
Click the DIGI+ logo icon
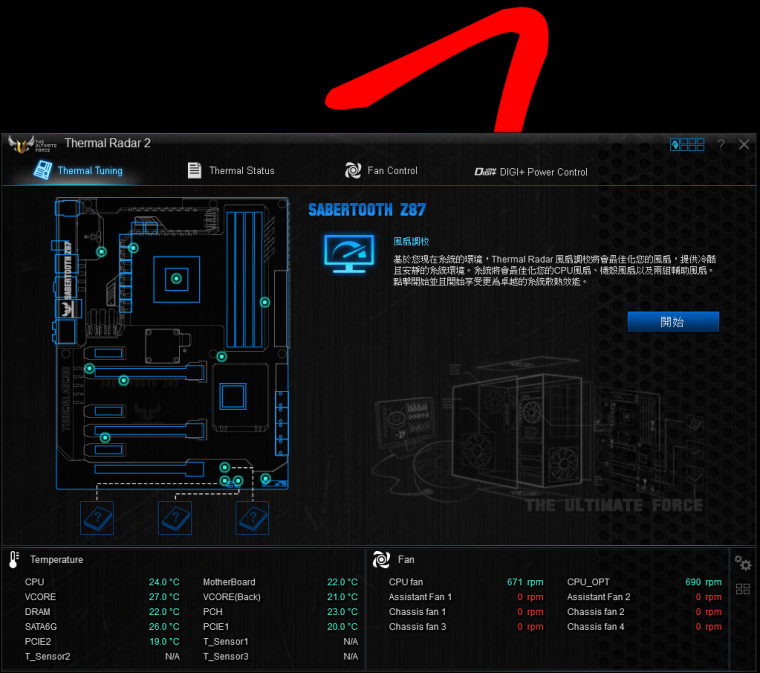click(485, 172)
